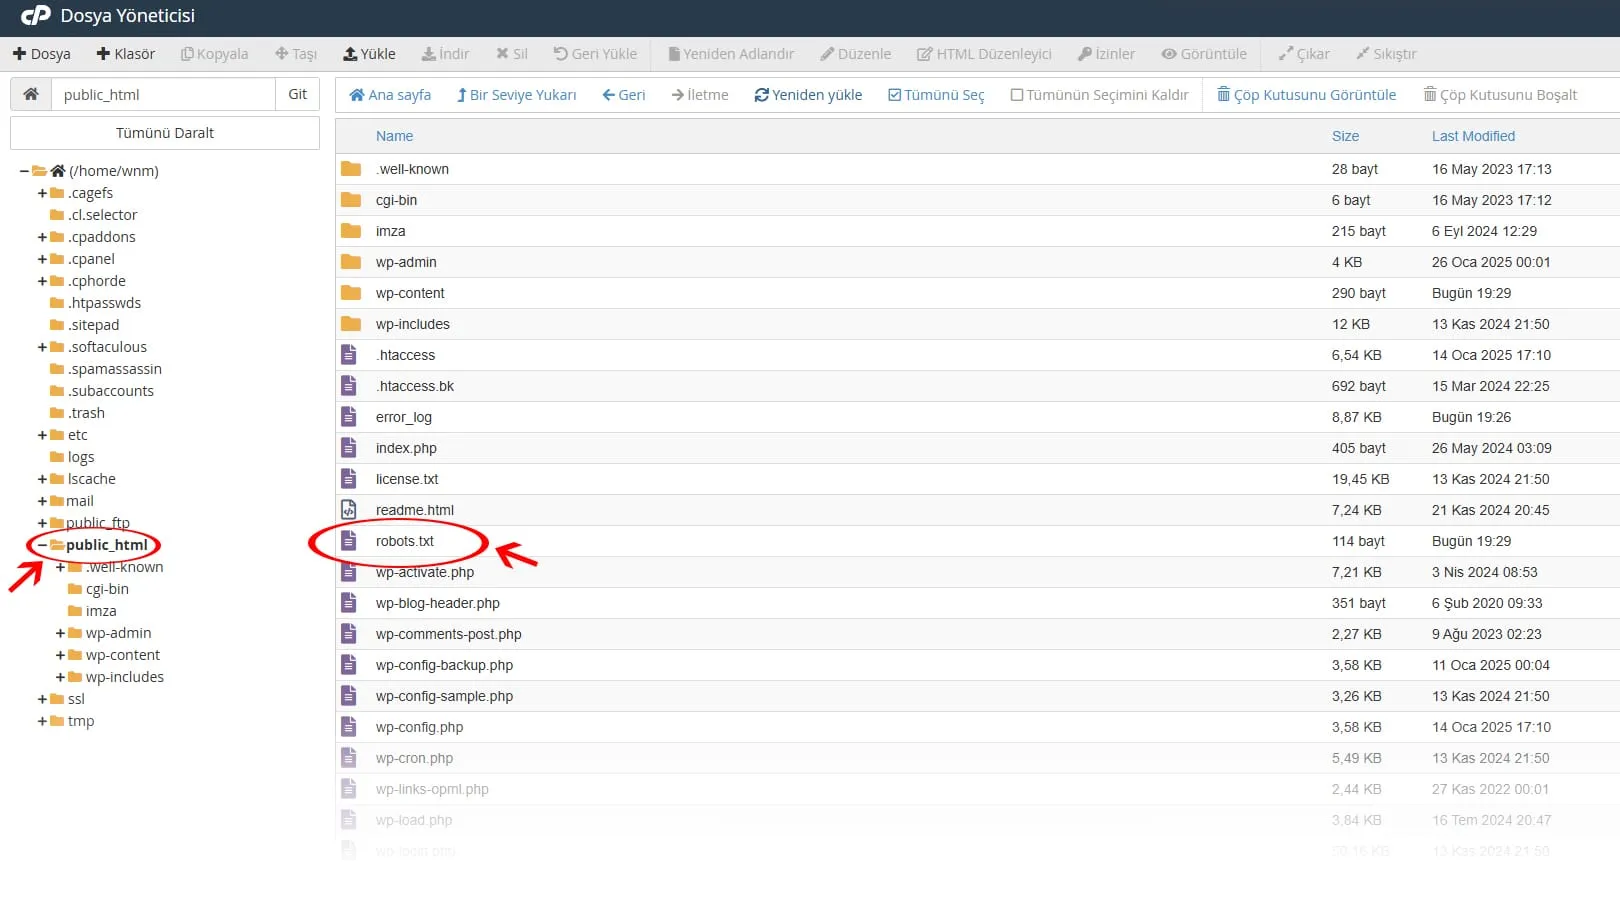Click Kopyala copy toolbar button
This screenshot has height=910, width=1620.
[x=214, y=54]
